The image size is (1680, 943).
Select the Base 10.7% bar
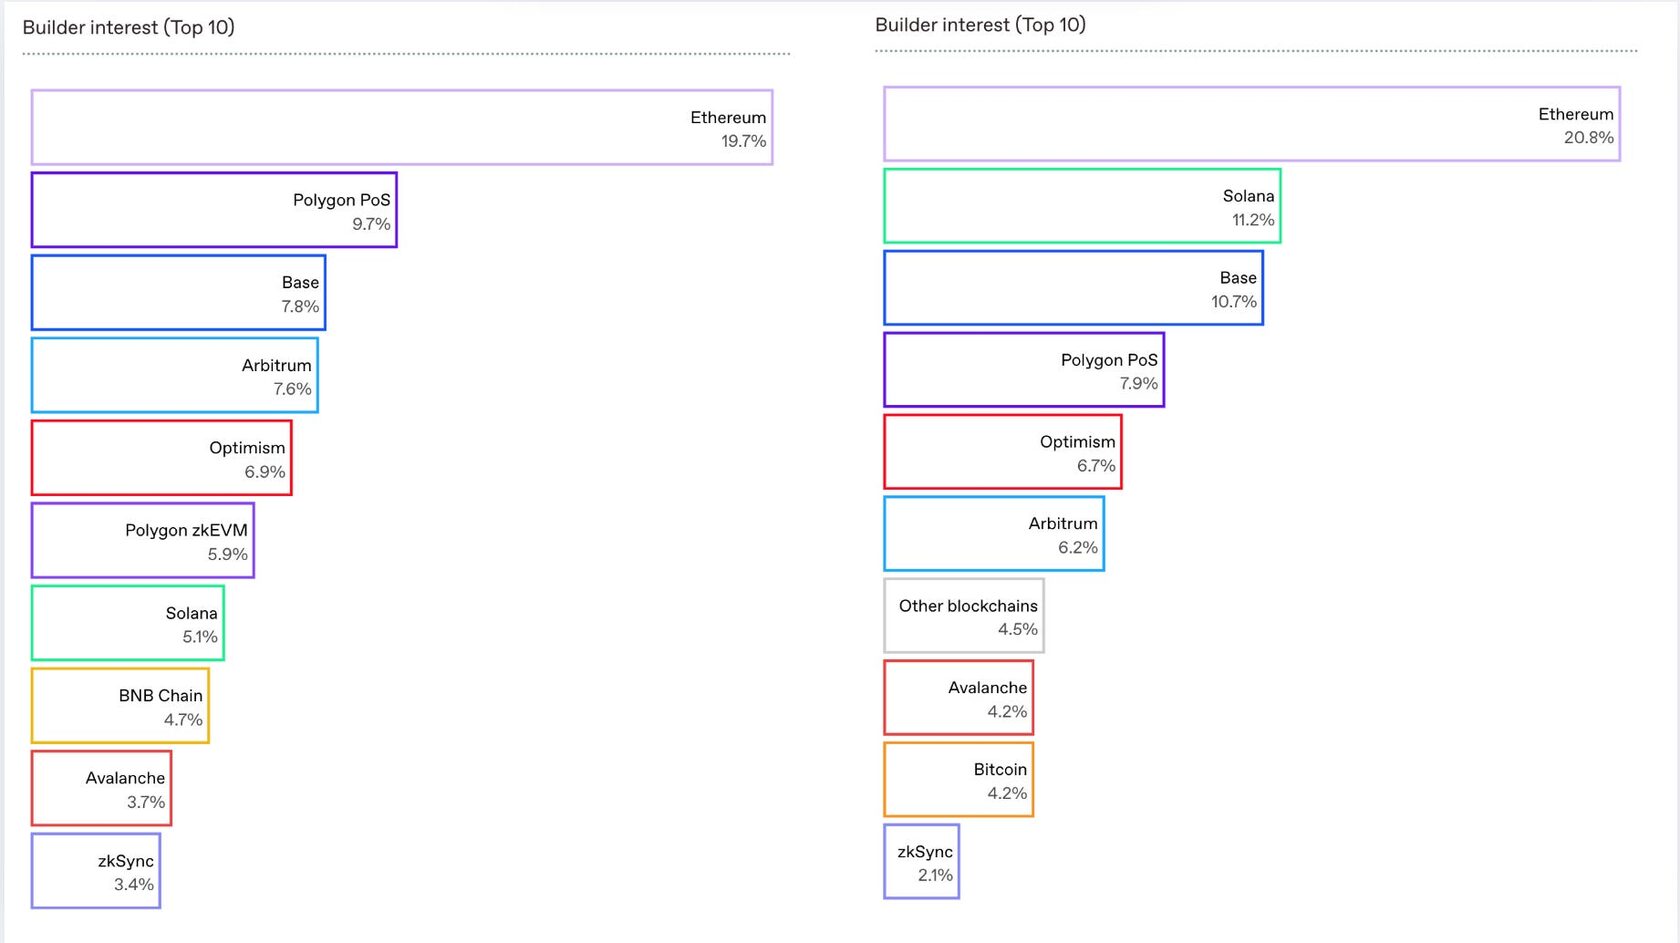tap(1074, 288)
